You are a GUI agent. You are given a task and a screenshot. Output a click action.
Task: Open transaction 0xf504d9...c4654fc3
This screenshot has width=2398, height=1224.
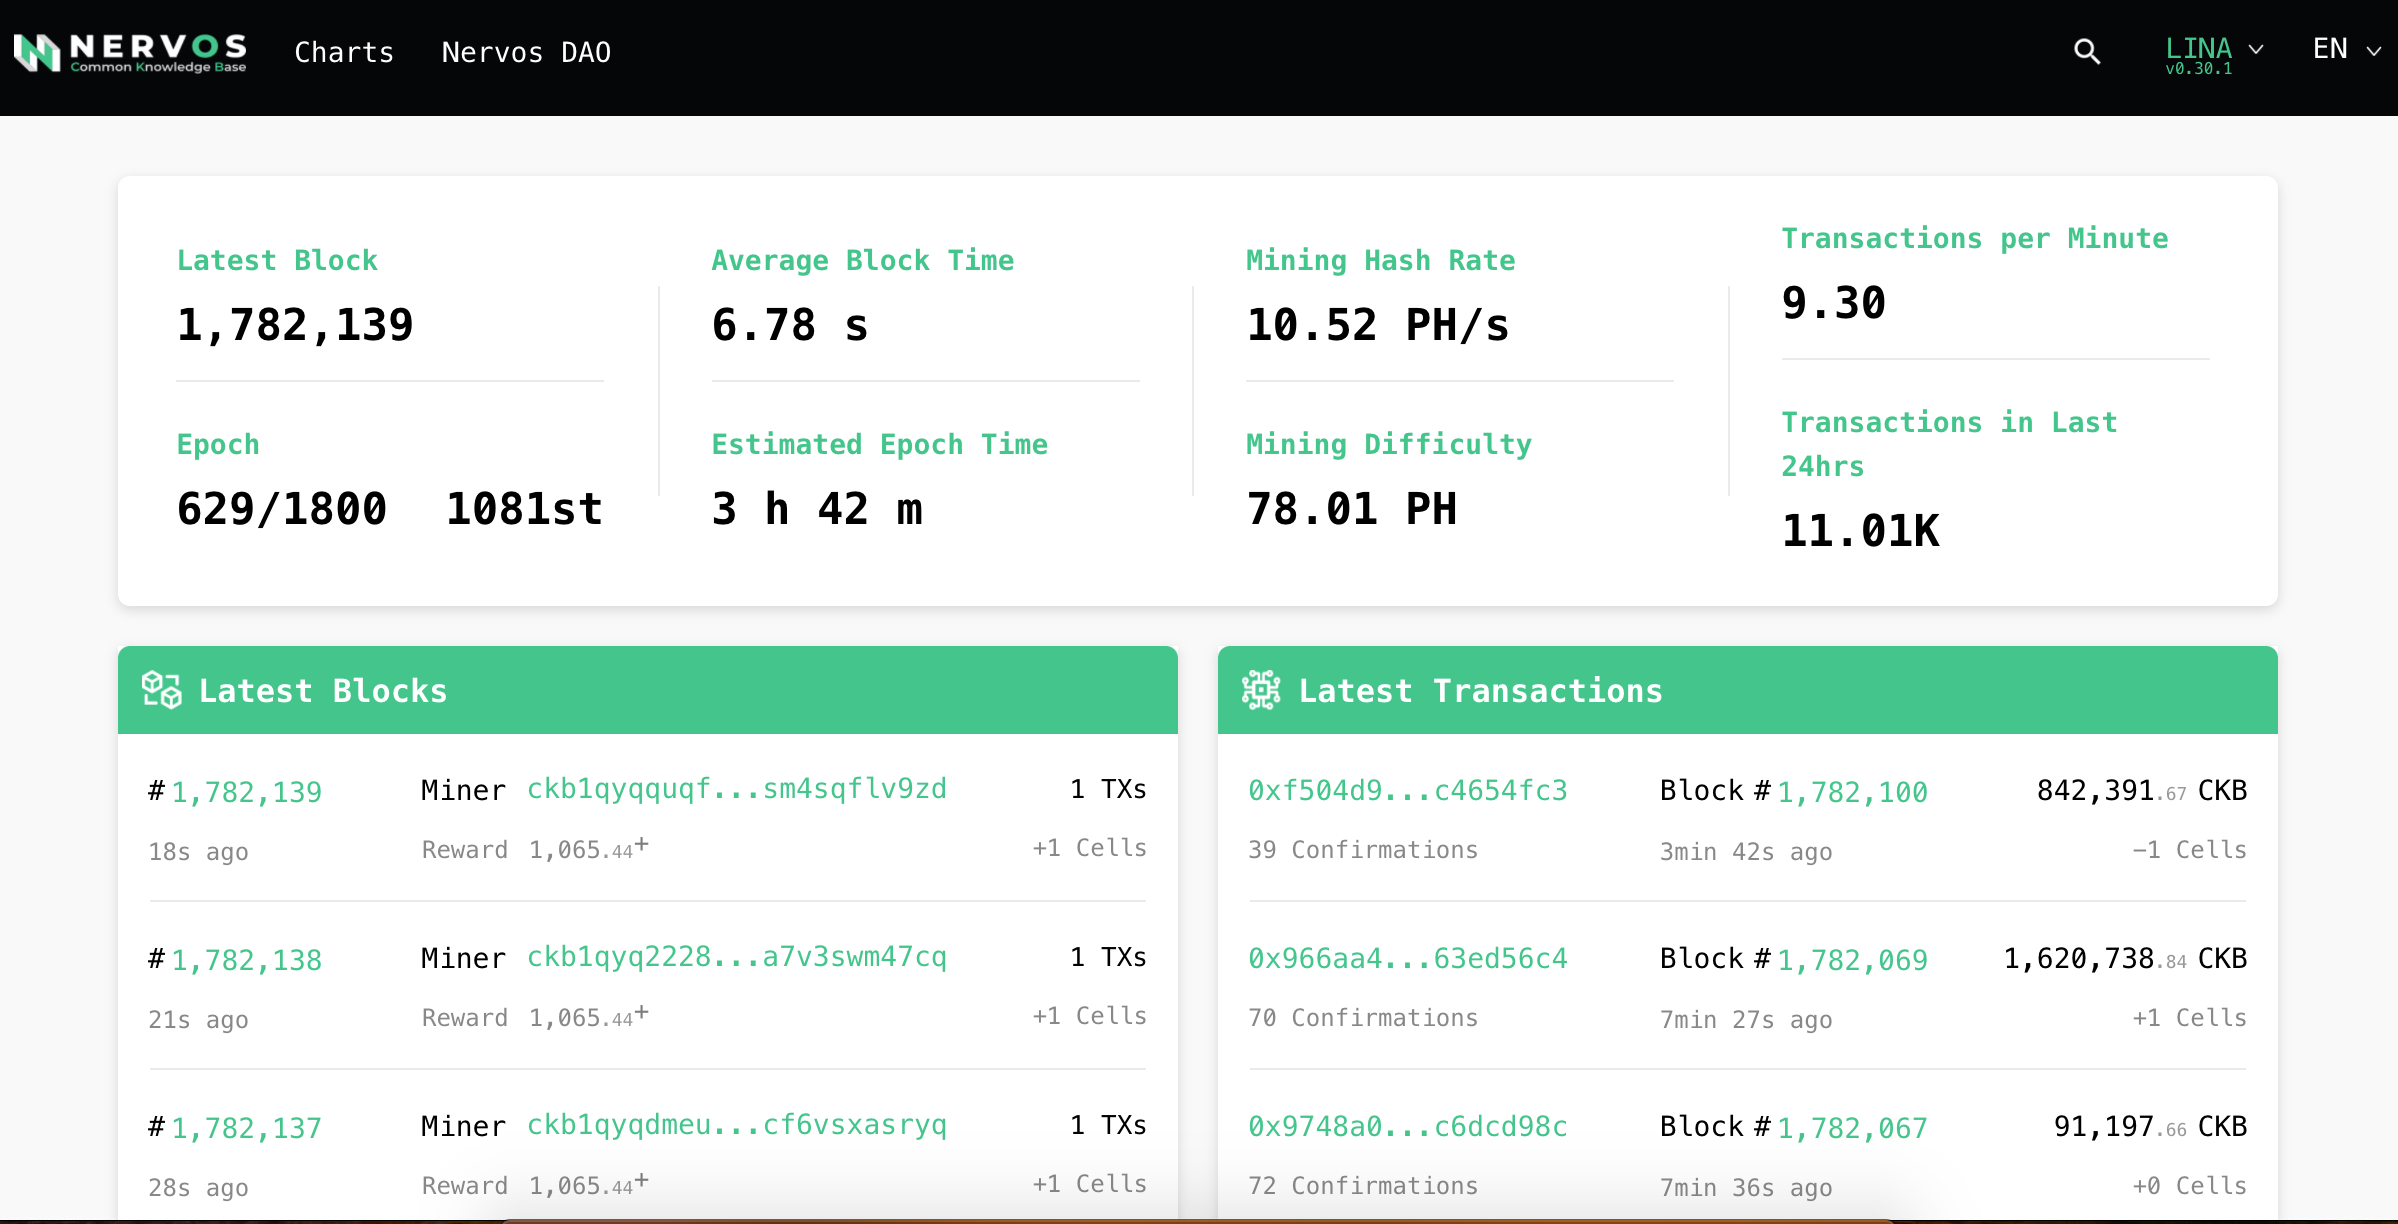pyautogui.click(x=1407, y=791)
